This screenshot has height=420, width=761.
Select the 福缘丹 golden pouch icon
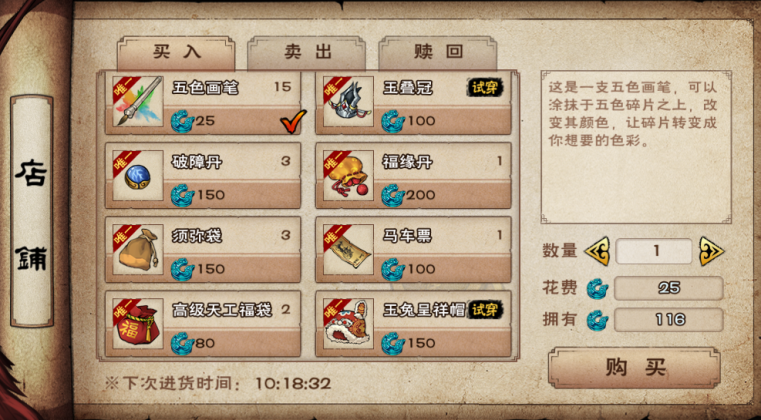[x=348, y=175]
